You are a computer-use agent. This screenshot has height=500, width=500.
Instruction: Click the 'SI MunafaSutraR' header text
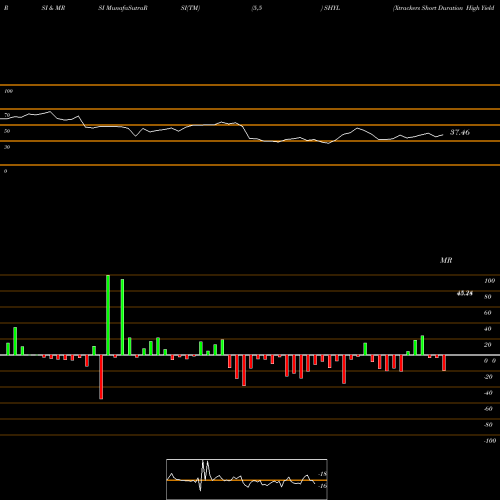[123, 8]
